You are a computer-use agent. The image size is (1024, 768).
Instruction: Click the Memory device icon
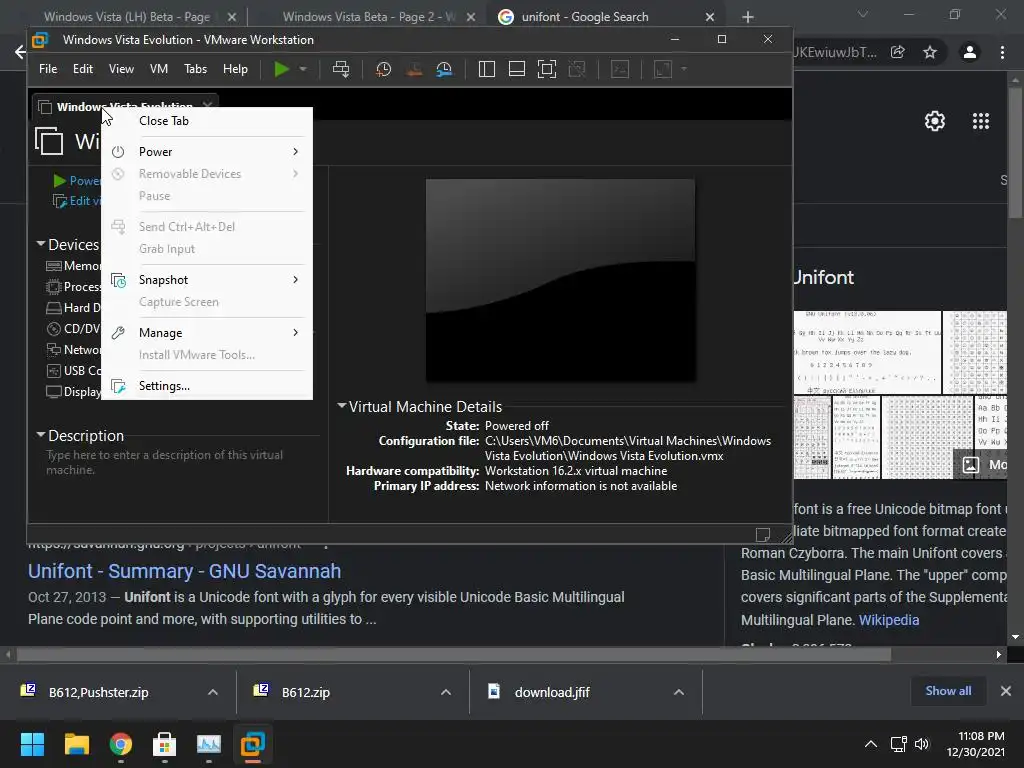tap(54, 266)
